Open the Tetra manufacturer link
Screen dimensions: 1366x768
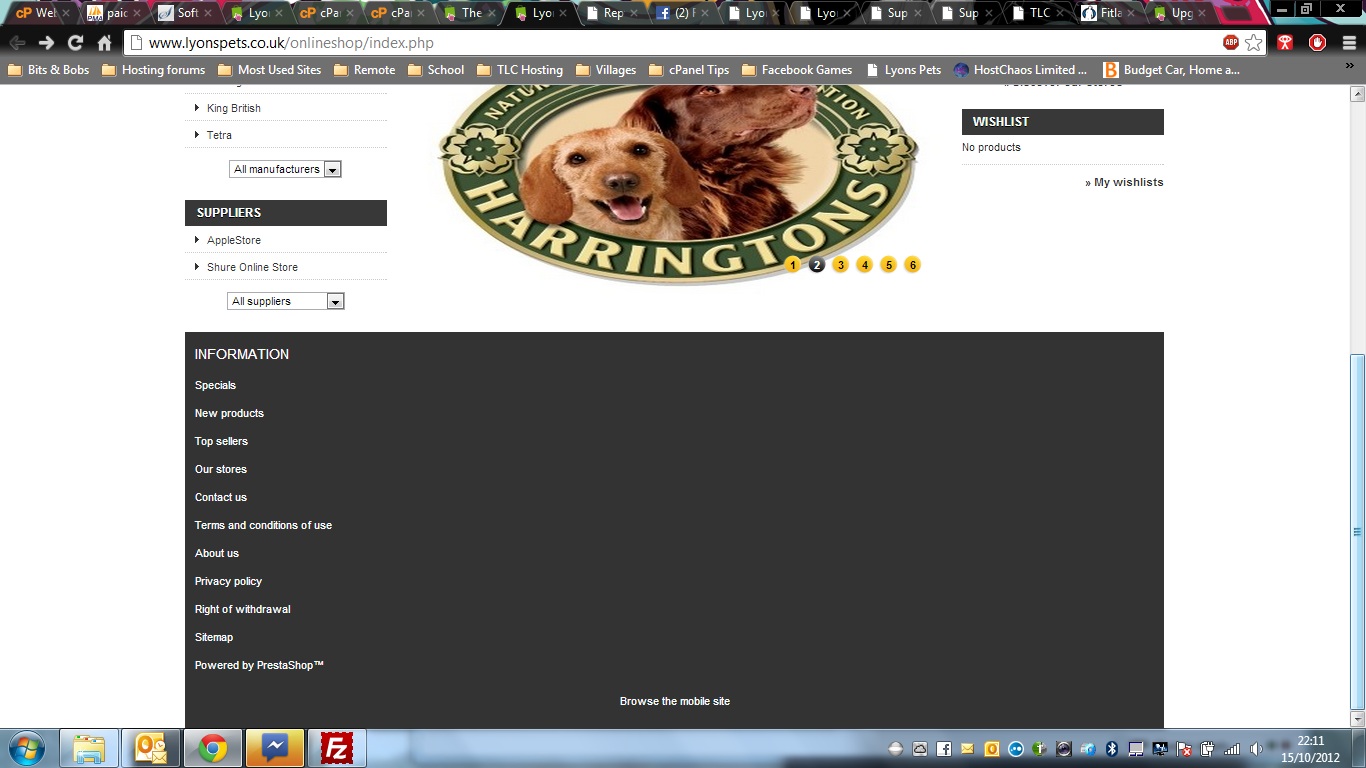tap(219, 135)
